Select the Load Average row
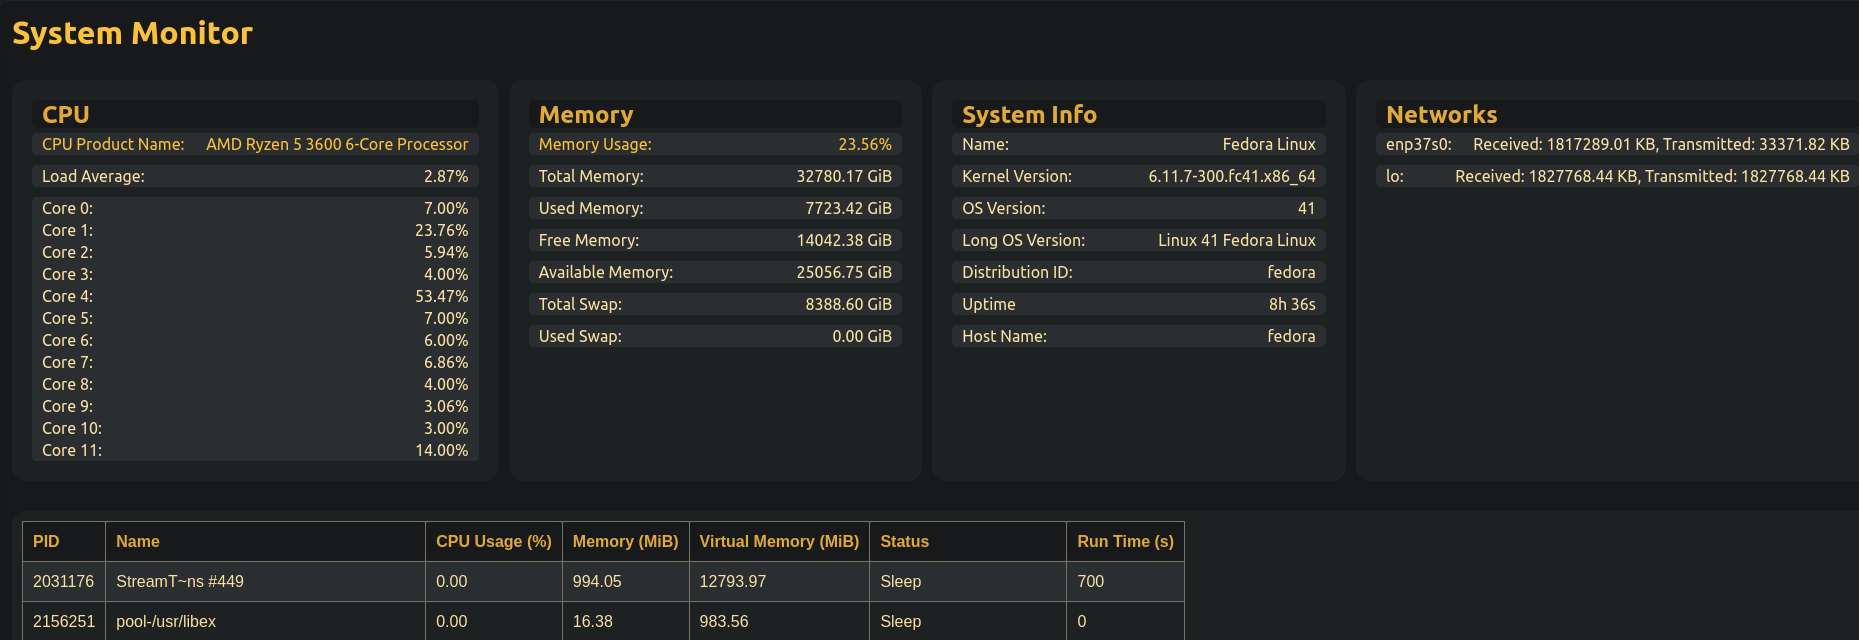This screenshot has height=640, width=1859. (x=255, y=176)
